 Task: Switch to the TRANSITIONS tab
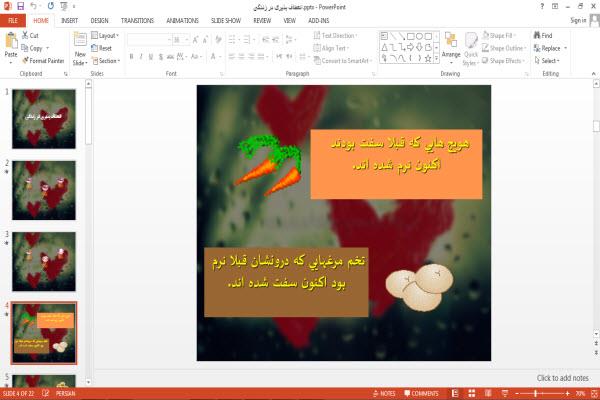point(137,21)
